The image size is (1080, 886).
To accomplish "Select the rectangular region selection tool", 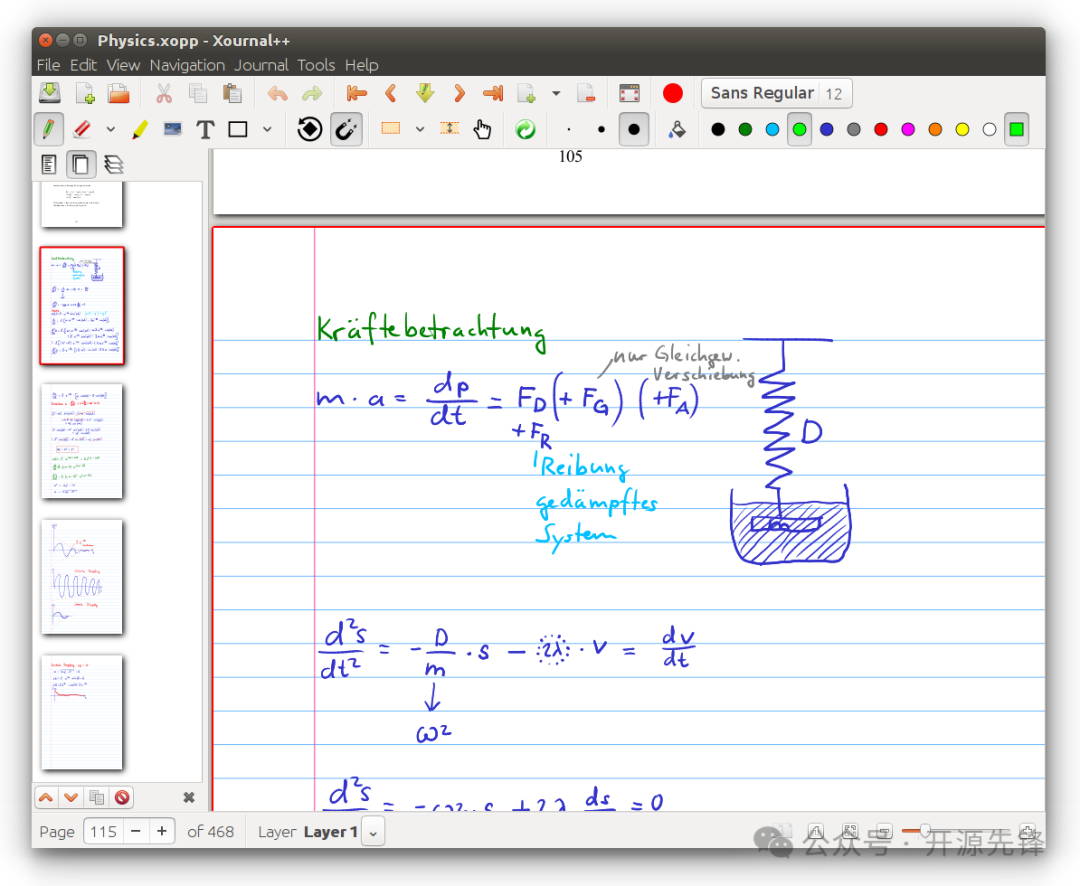I will pos(391,129).
